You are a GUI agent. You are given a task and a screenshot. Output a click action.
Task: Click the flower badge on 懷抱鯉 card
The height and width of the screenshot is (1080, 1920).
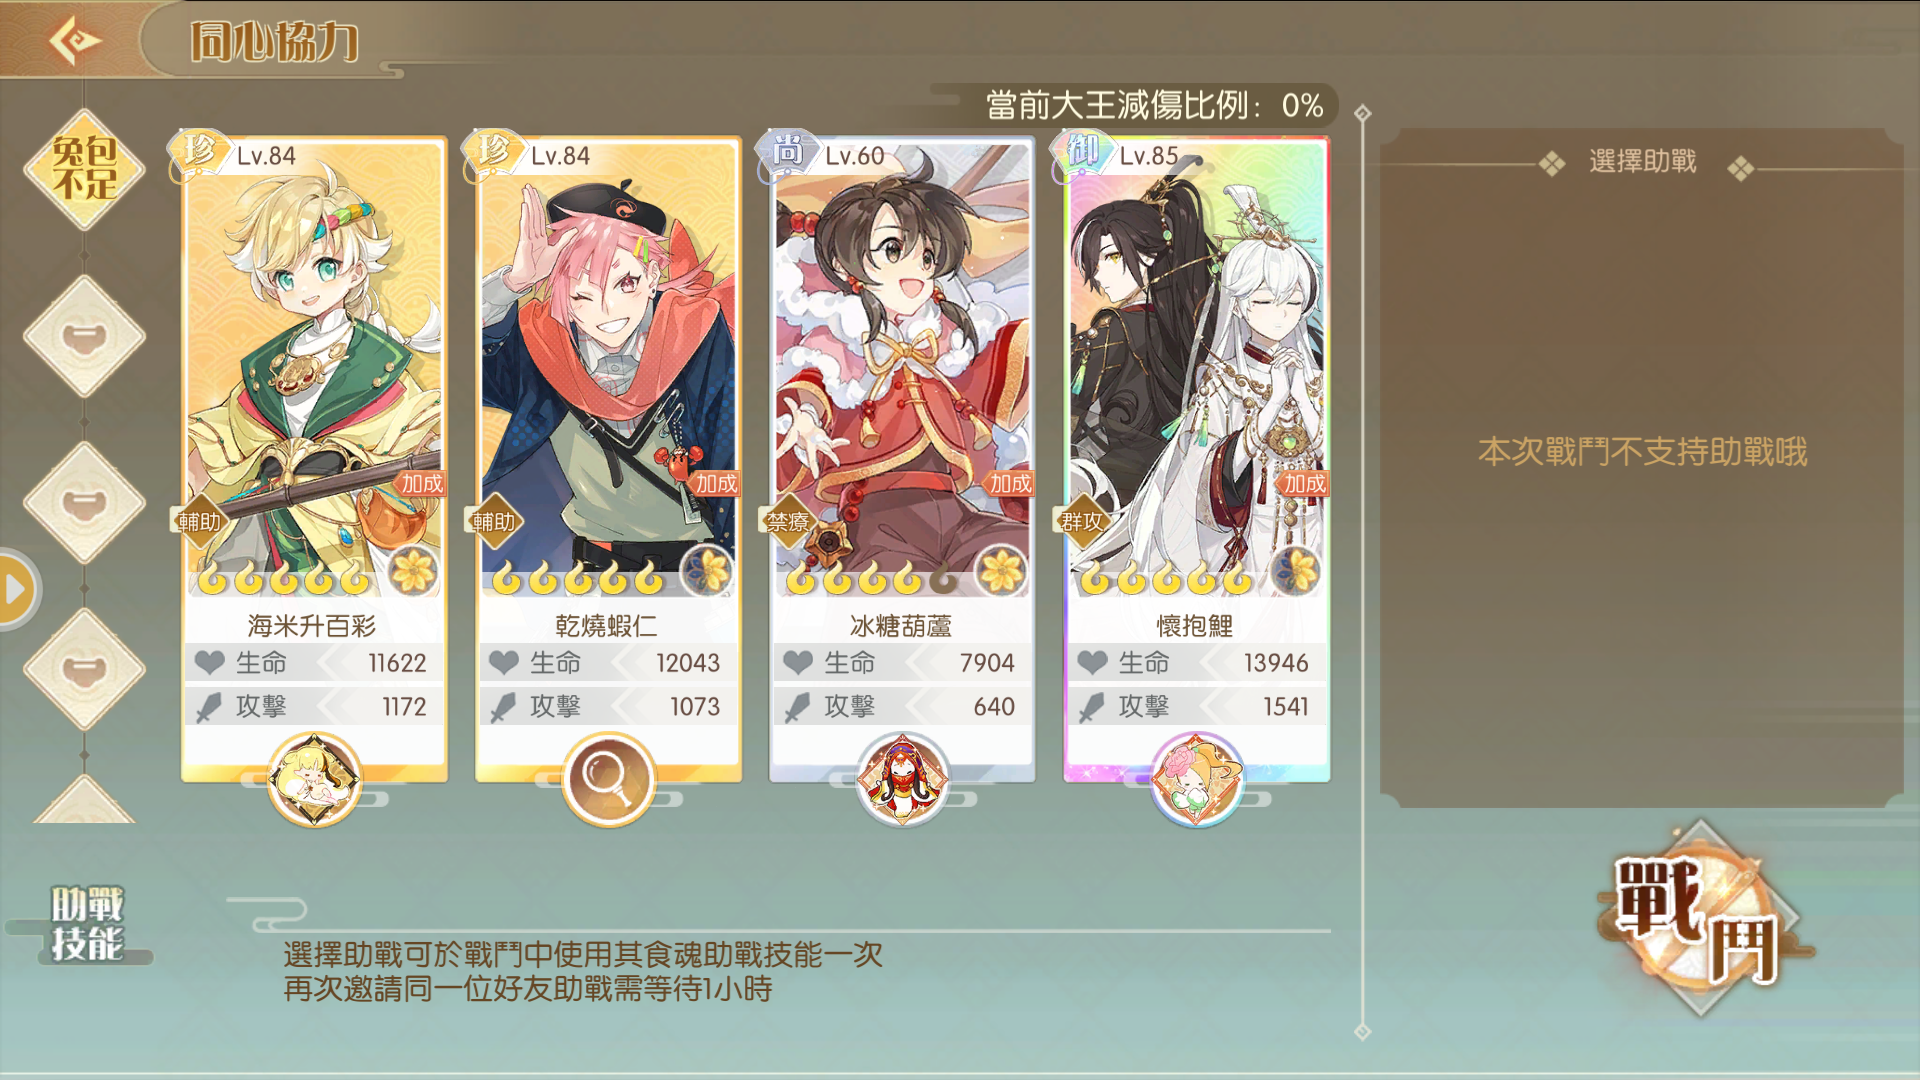1295,572
